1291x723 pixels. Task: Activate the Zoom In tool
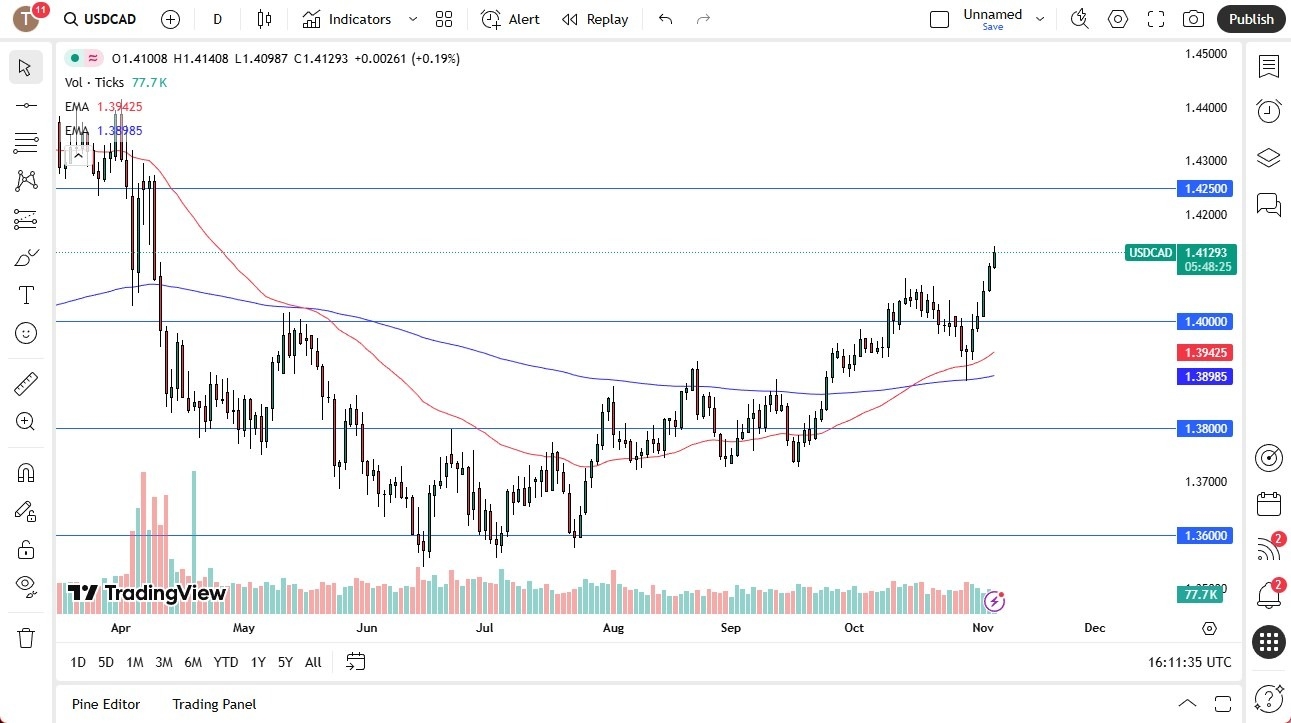[x=25, y=421]
